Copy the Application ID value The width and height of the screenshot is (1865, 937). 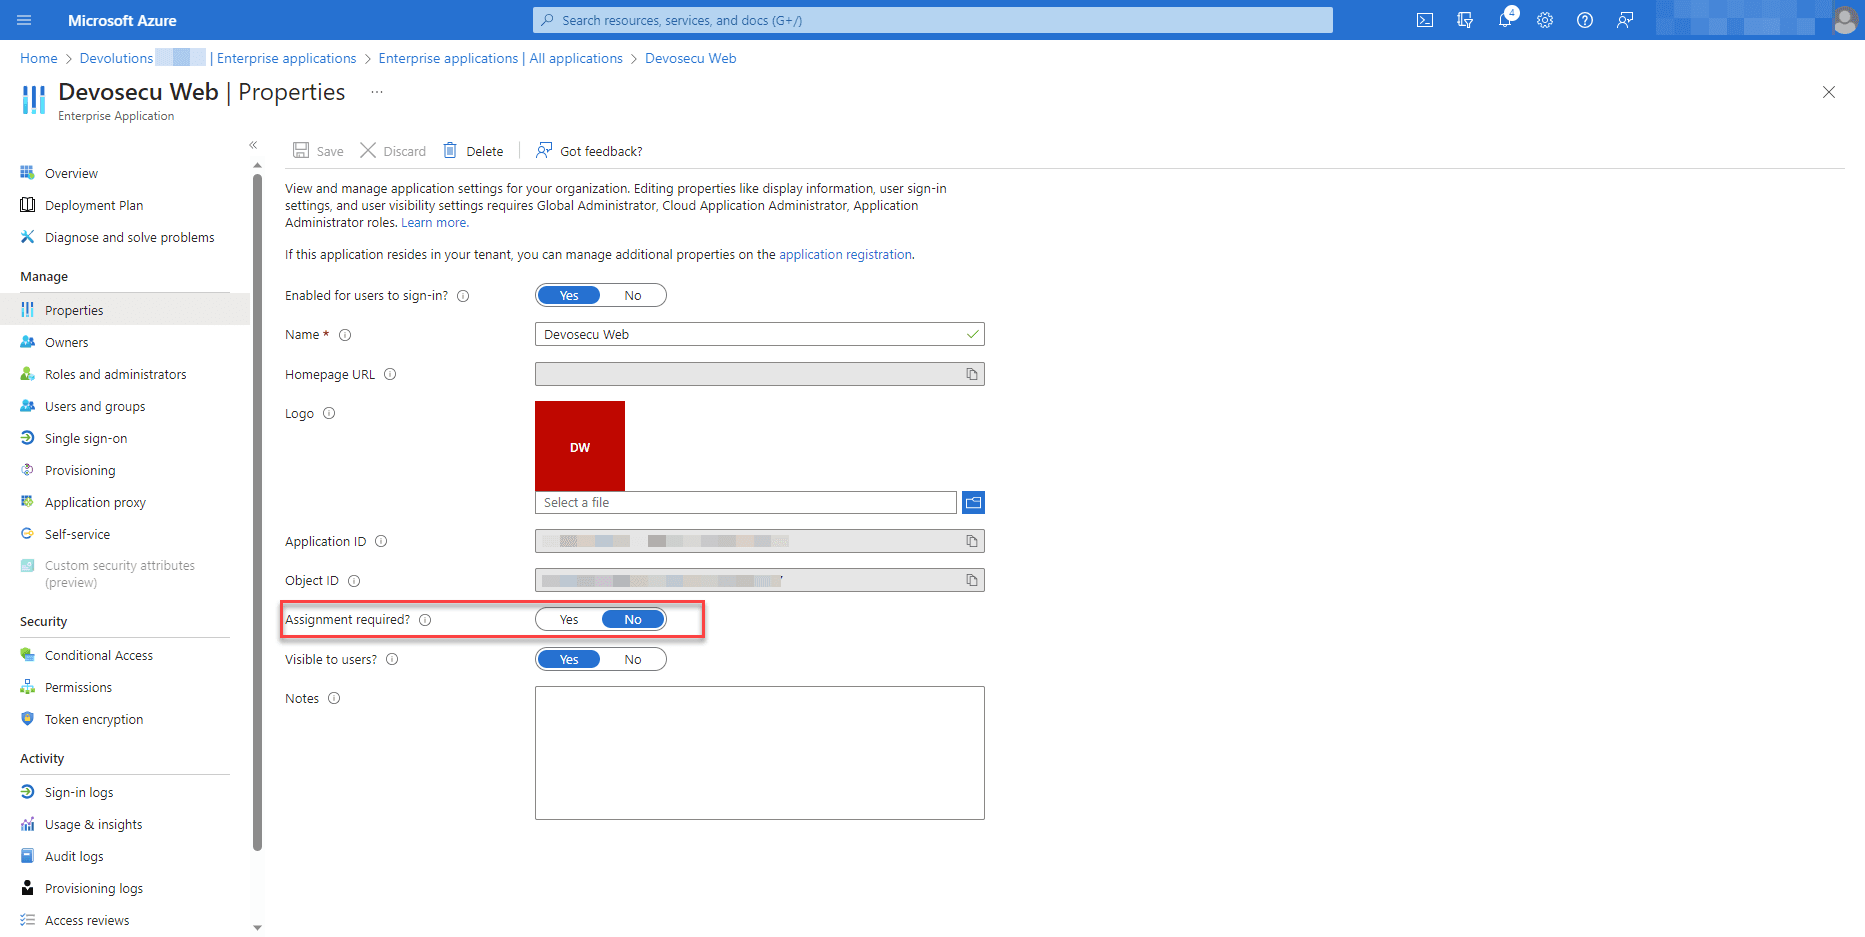coord(971,541)
